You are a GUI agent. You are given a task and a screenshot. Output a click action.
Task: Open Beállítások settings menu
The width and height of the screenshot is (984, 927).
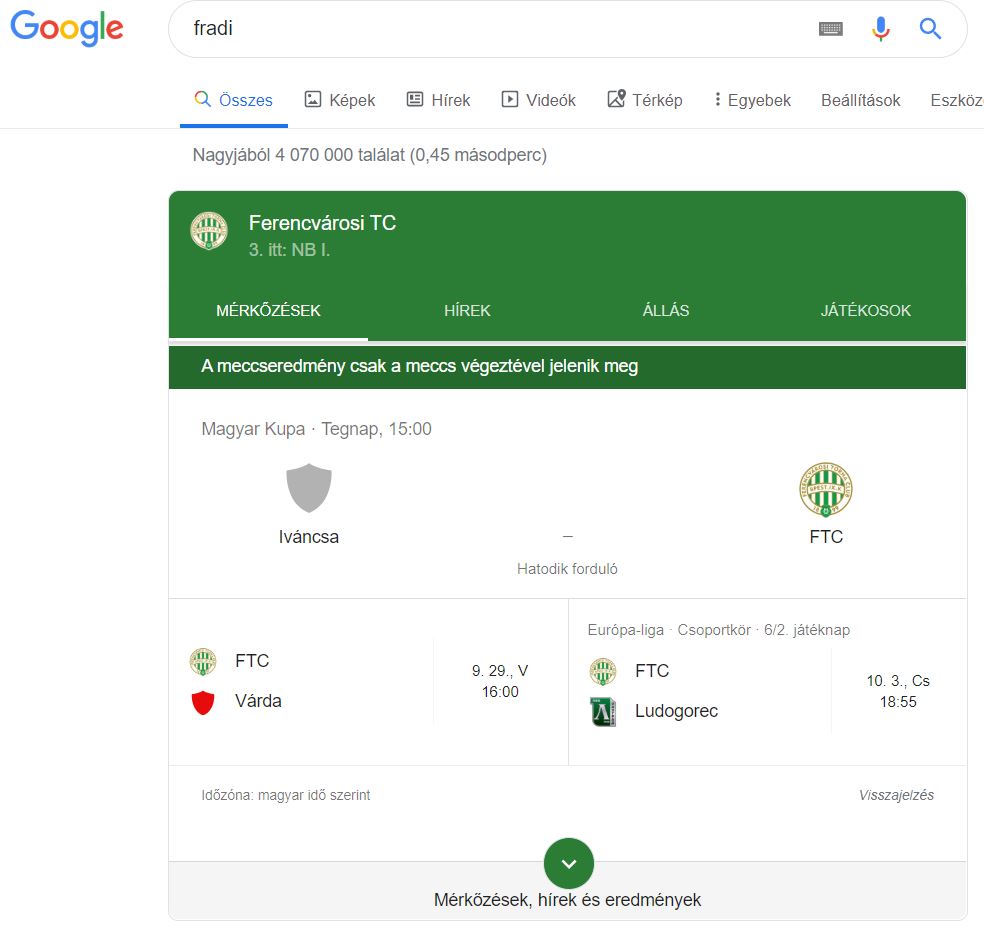point(860,100)
